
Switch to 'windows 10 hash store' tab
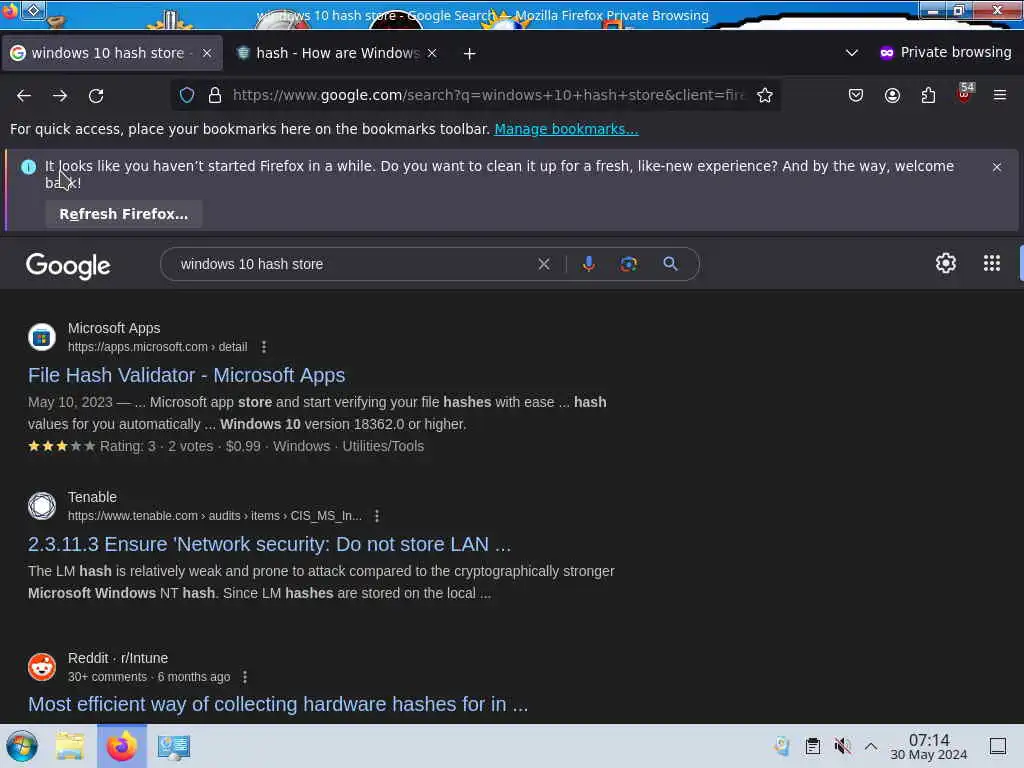[108, 53]
